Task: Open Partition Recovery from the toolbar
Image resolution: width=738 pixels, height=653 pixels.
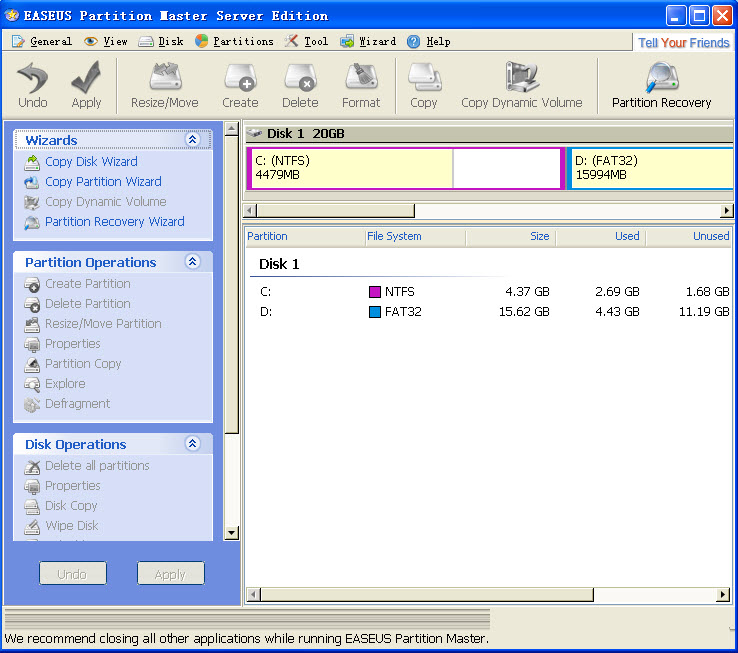Action: [661, 78]
